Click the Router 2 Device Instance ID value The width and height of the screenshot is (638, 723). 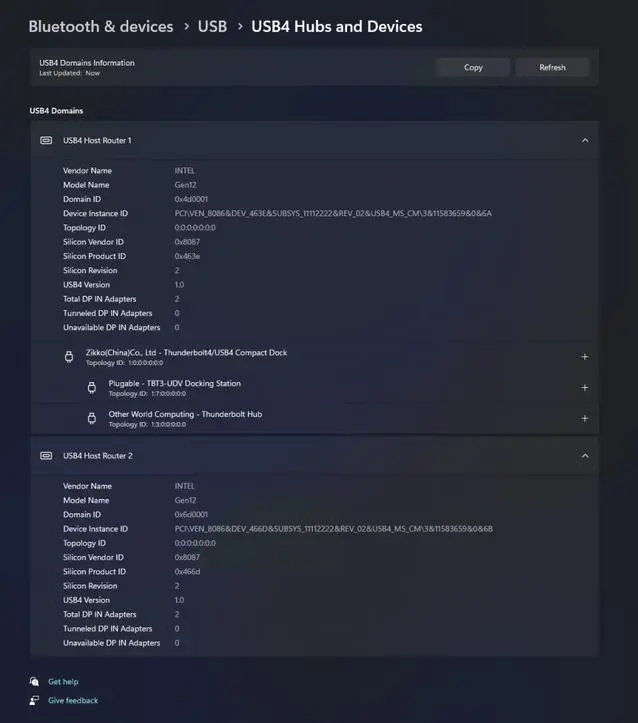[x=333, y=529]
